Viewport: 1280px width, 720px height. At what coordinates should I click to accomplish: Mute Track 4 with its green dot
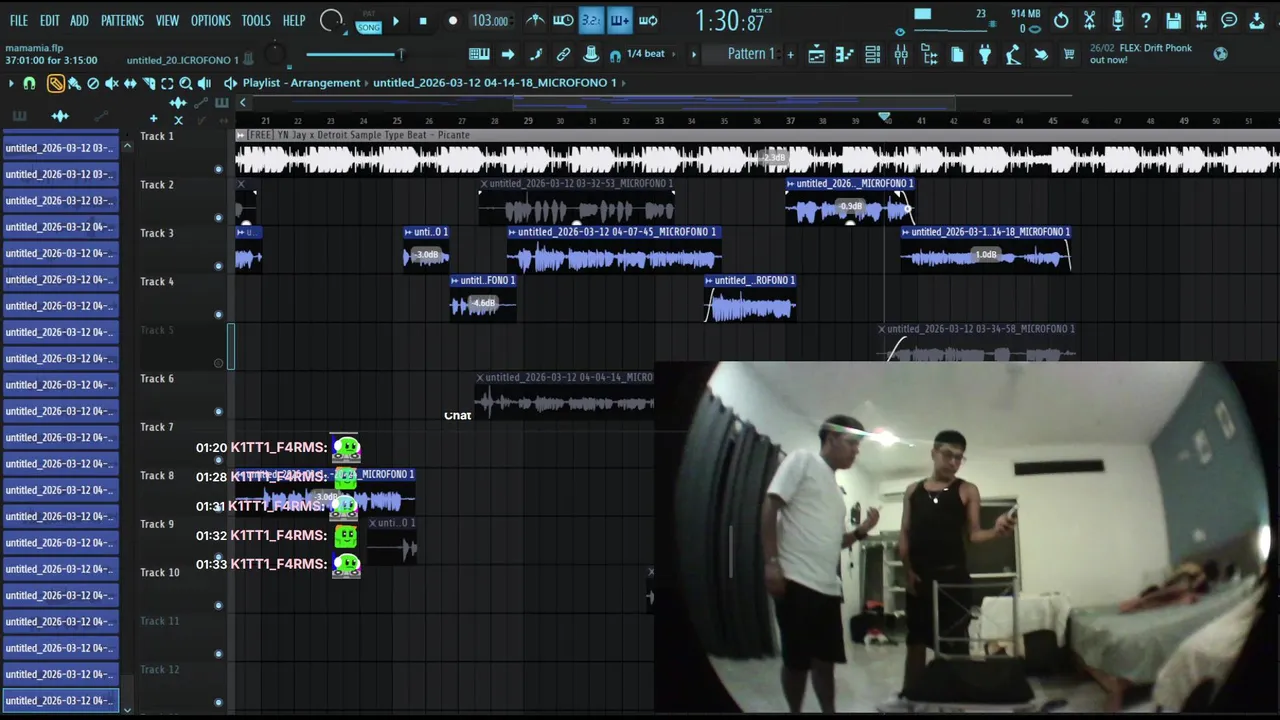(218, 314)
